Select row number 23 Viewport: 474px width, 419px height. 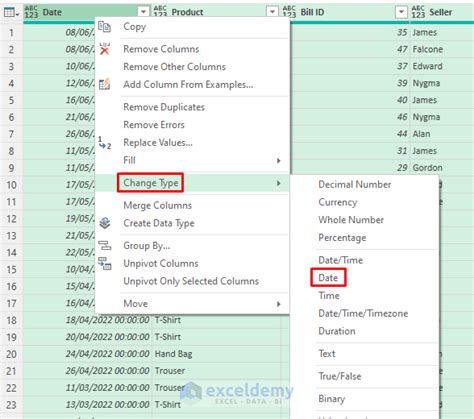(x=11, y=405)
